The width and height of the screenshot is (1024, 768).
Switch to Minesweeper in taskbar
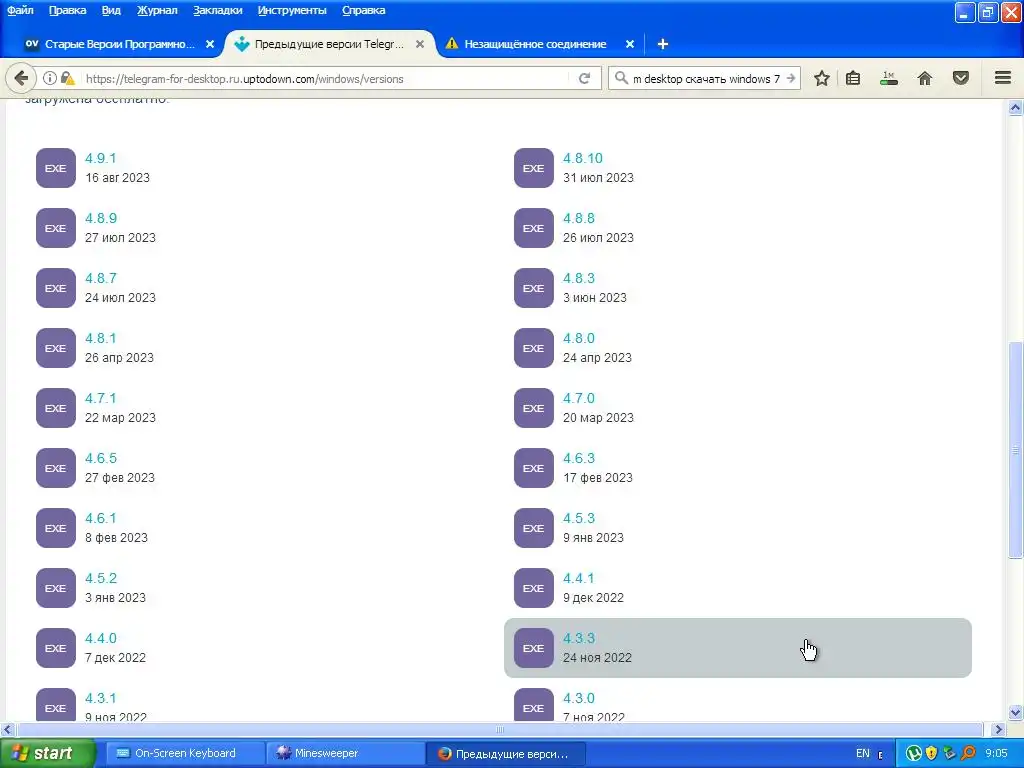[345, 753]
